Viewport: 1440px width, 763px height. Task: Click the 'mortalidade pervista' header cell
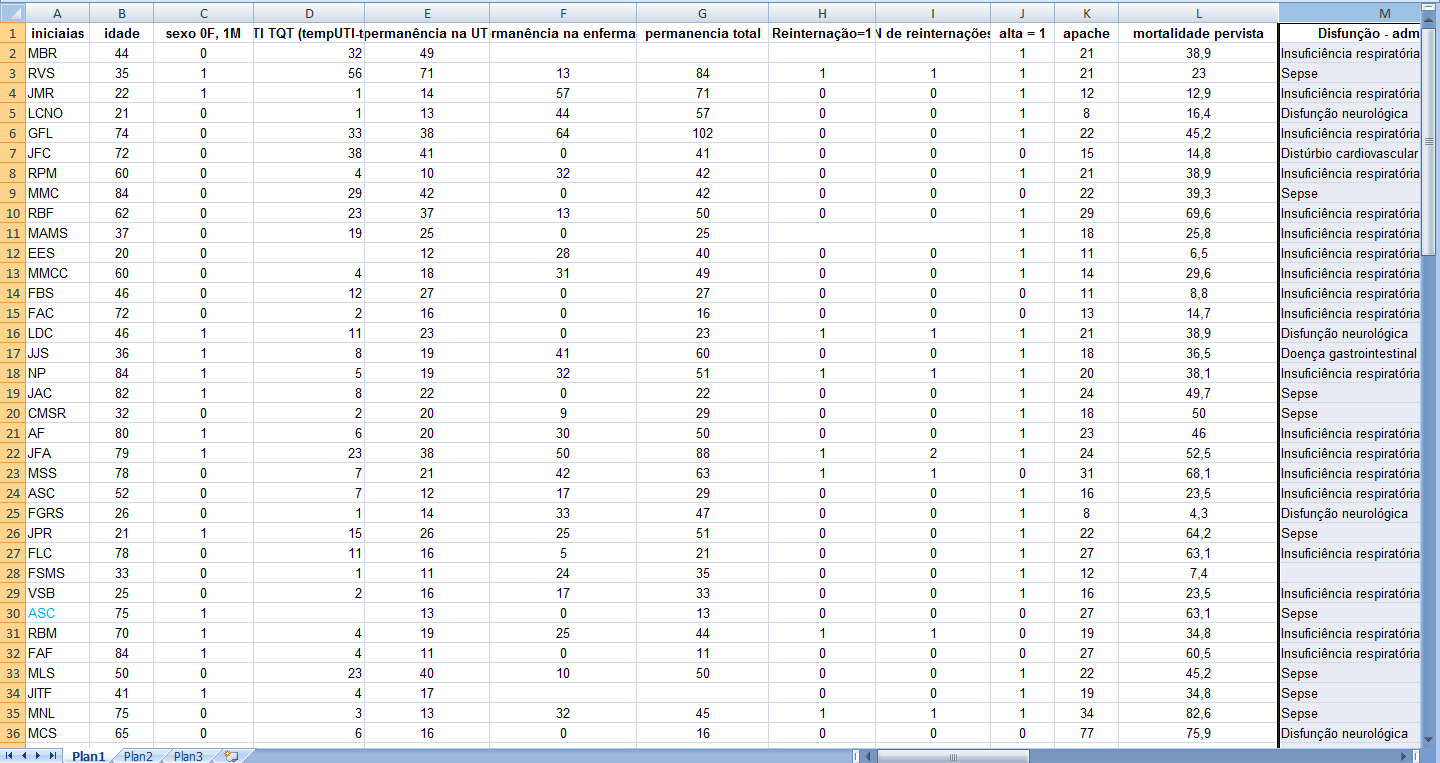(1198, 33)
